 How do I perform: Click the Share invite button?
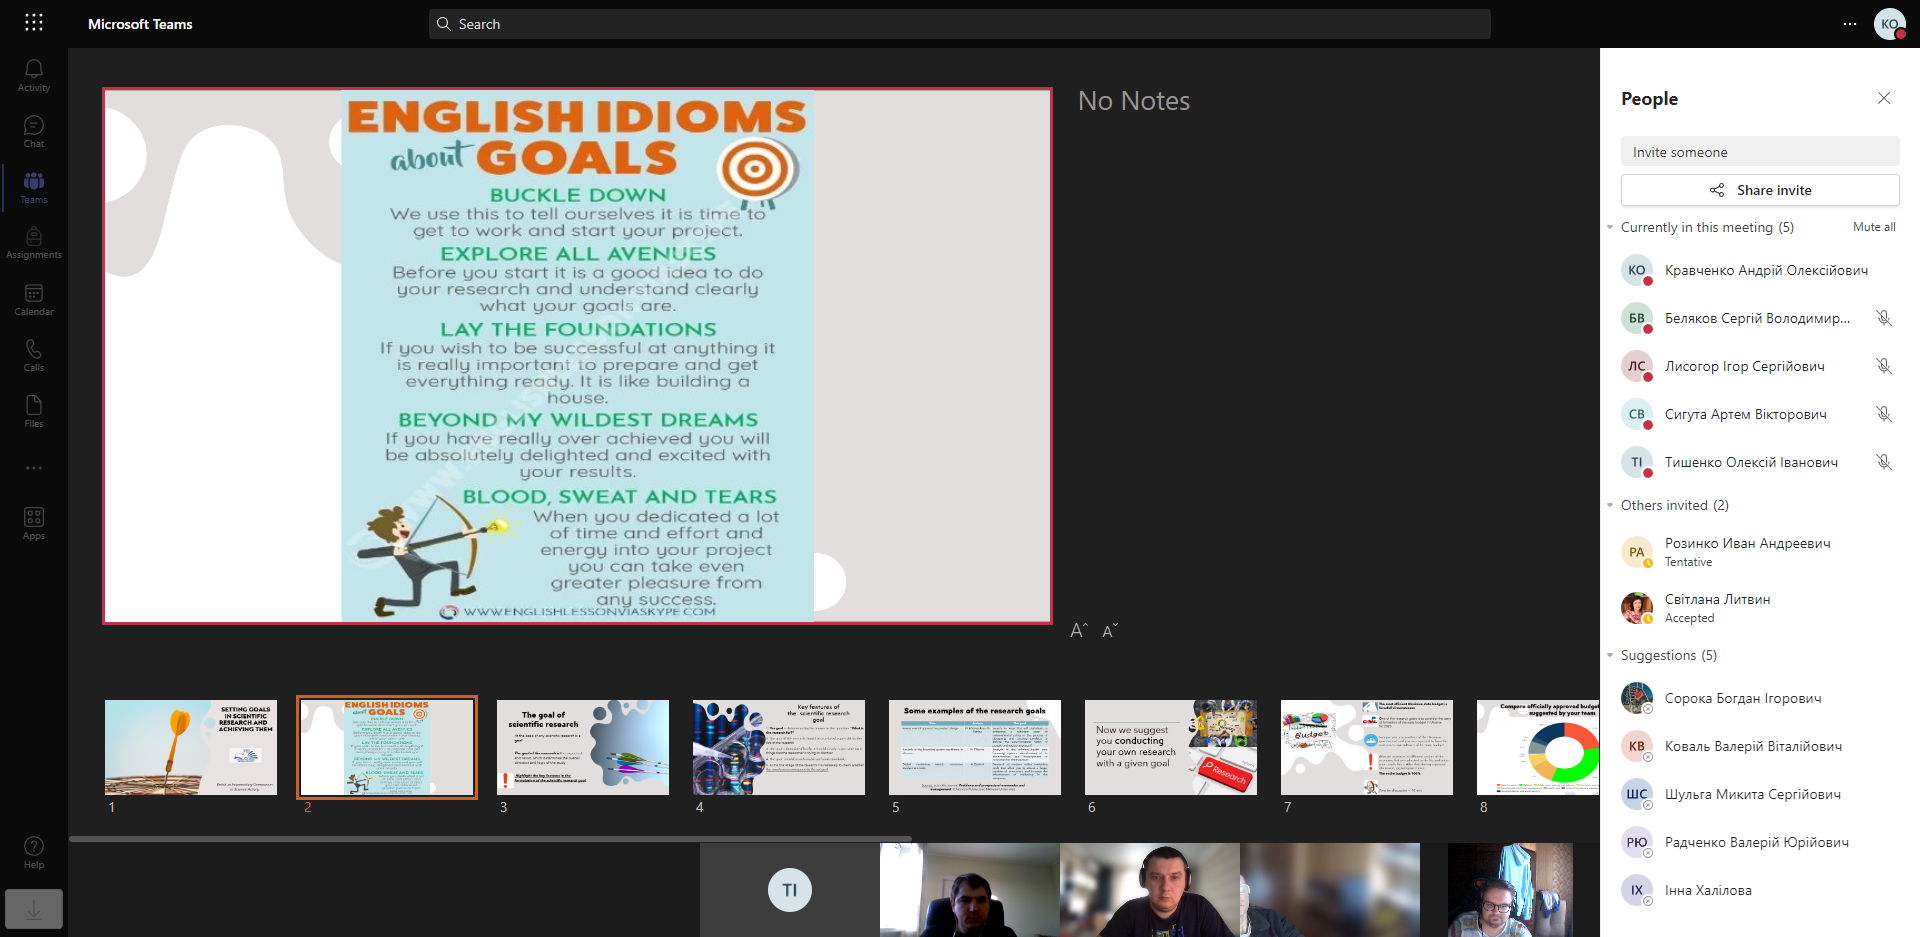(1760, 190)
